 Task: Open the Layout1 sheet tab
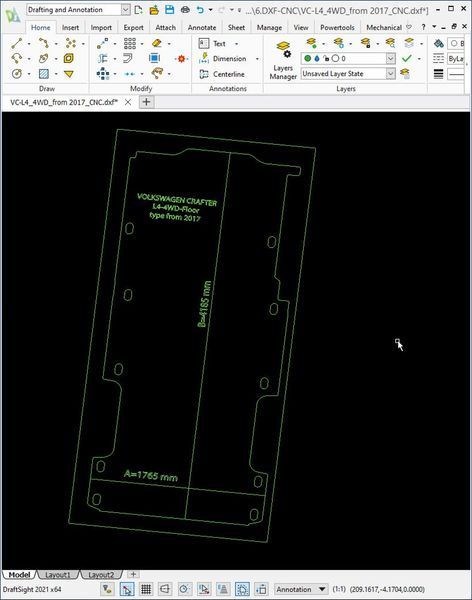tap(58, 574)
